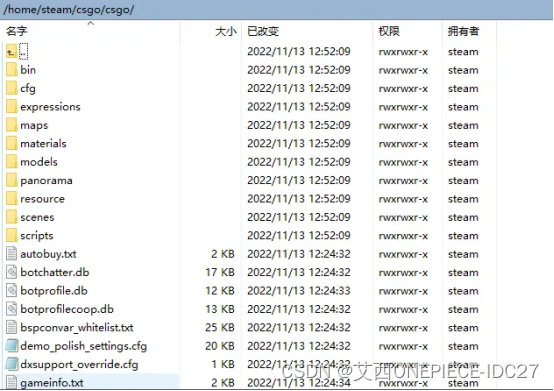554x391 pixels.
Task: Click the scripts folder icon
Action: tap(11, 235)
